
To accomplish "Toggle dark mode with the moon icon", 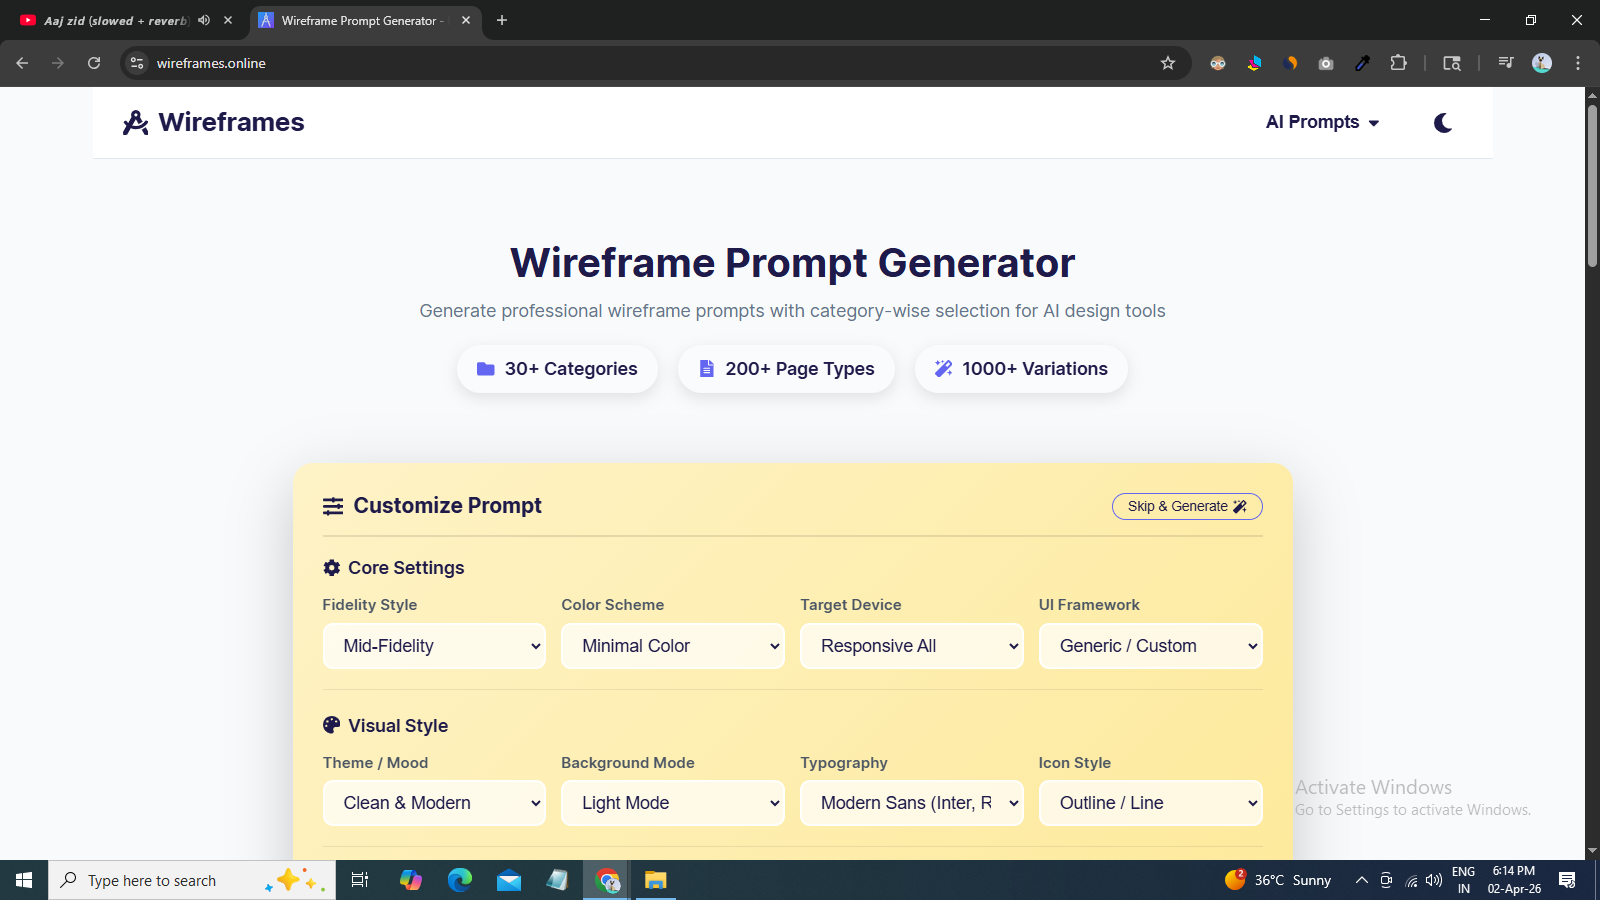I will point(1443,122).
